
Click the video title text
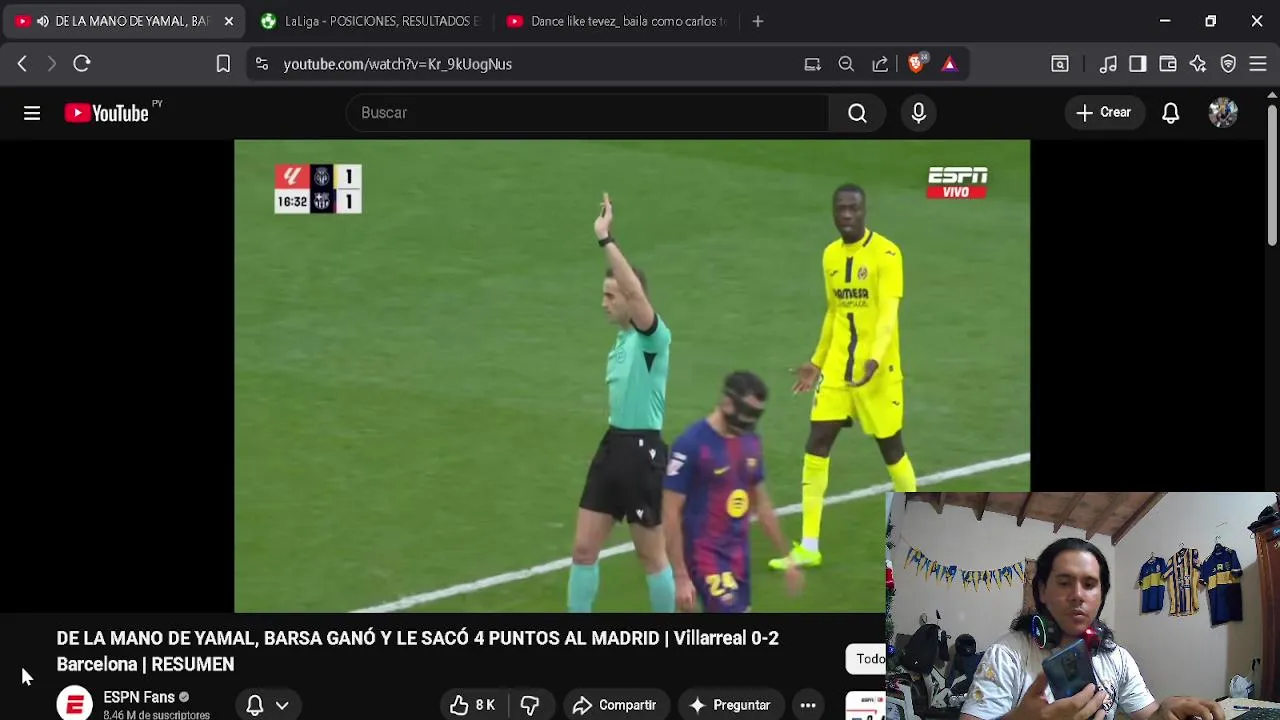click(417, 651)
